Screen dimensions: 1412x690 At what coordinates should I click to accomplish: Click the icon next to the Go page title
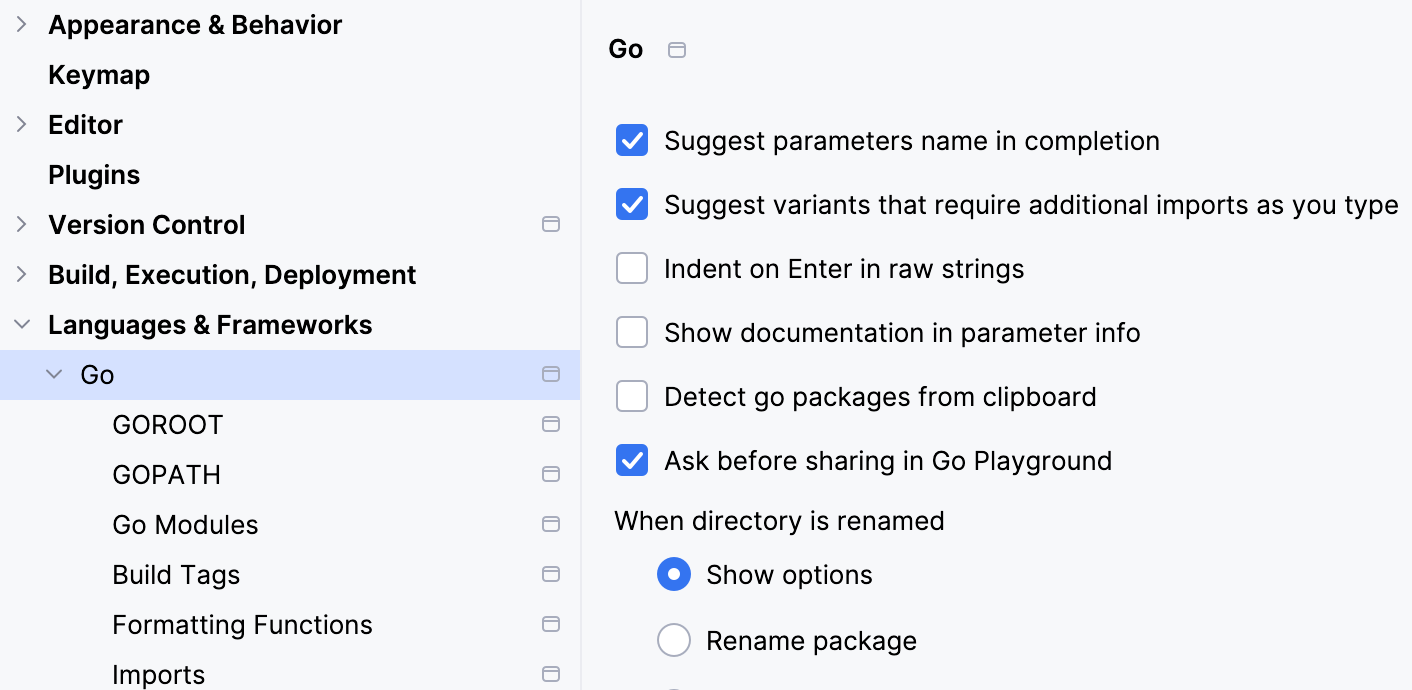point(676,49)
